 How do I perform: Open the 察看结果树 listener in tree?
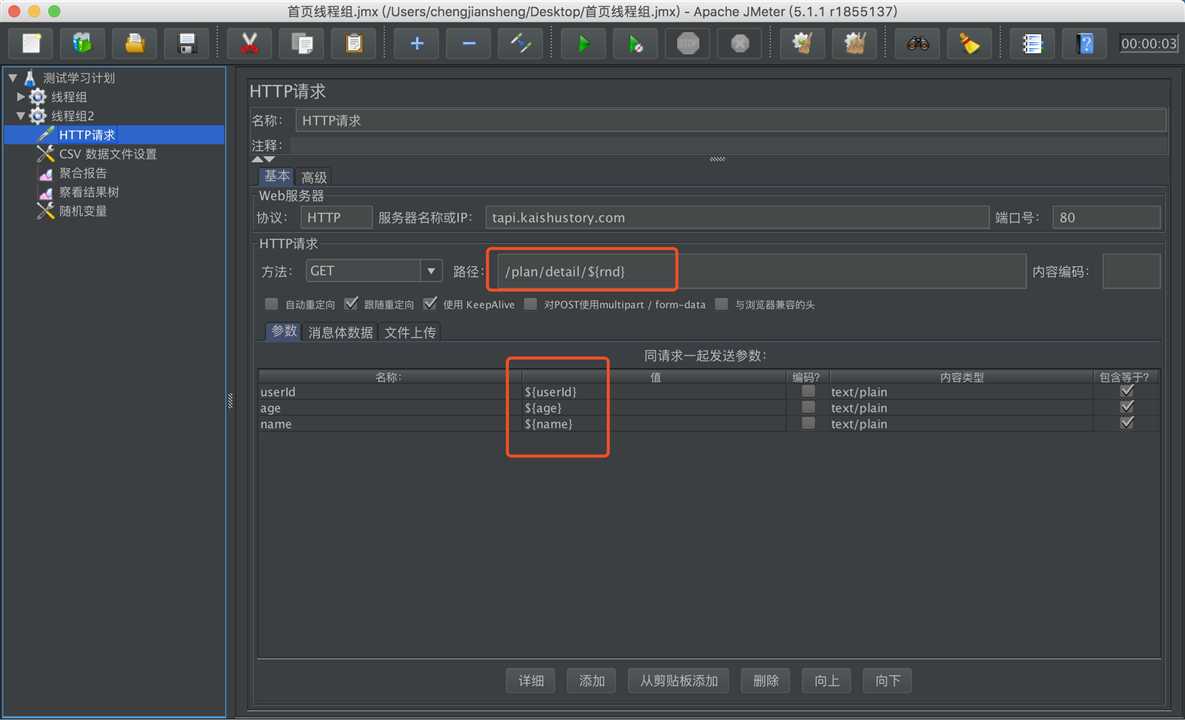click(x=89, y=192)
